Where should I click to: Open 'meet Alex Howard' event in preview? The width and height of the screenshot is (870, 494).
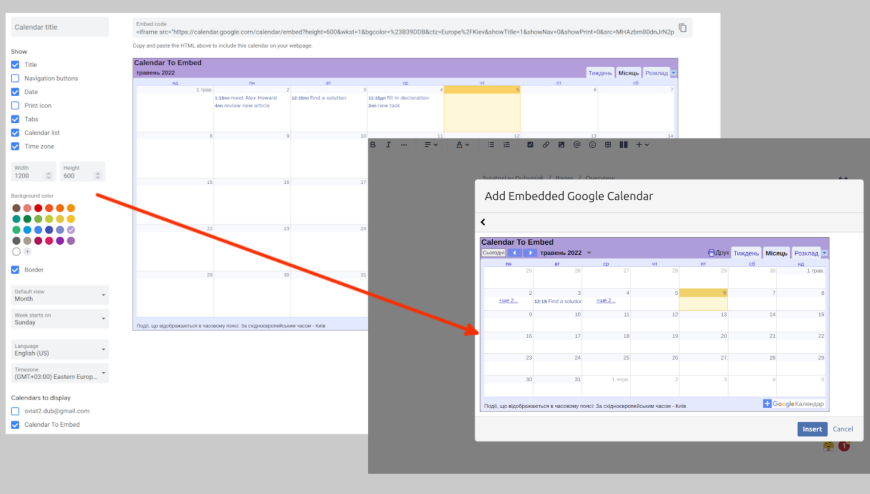(x=246, y=98)
